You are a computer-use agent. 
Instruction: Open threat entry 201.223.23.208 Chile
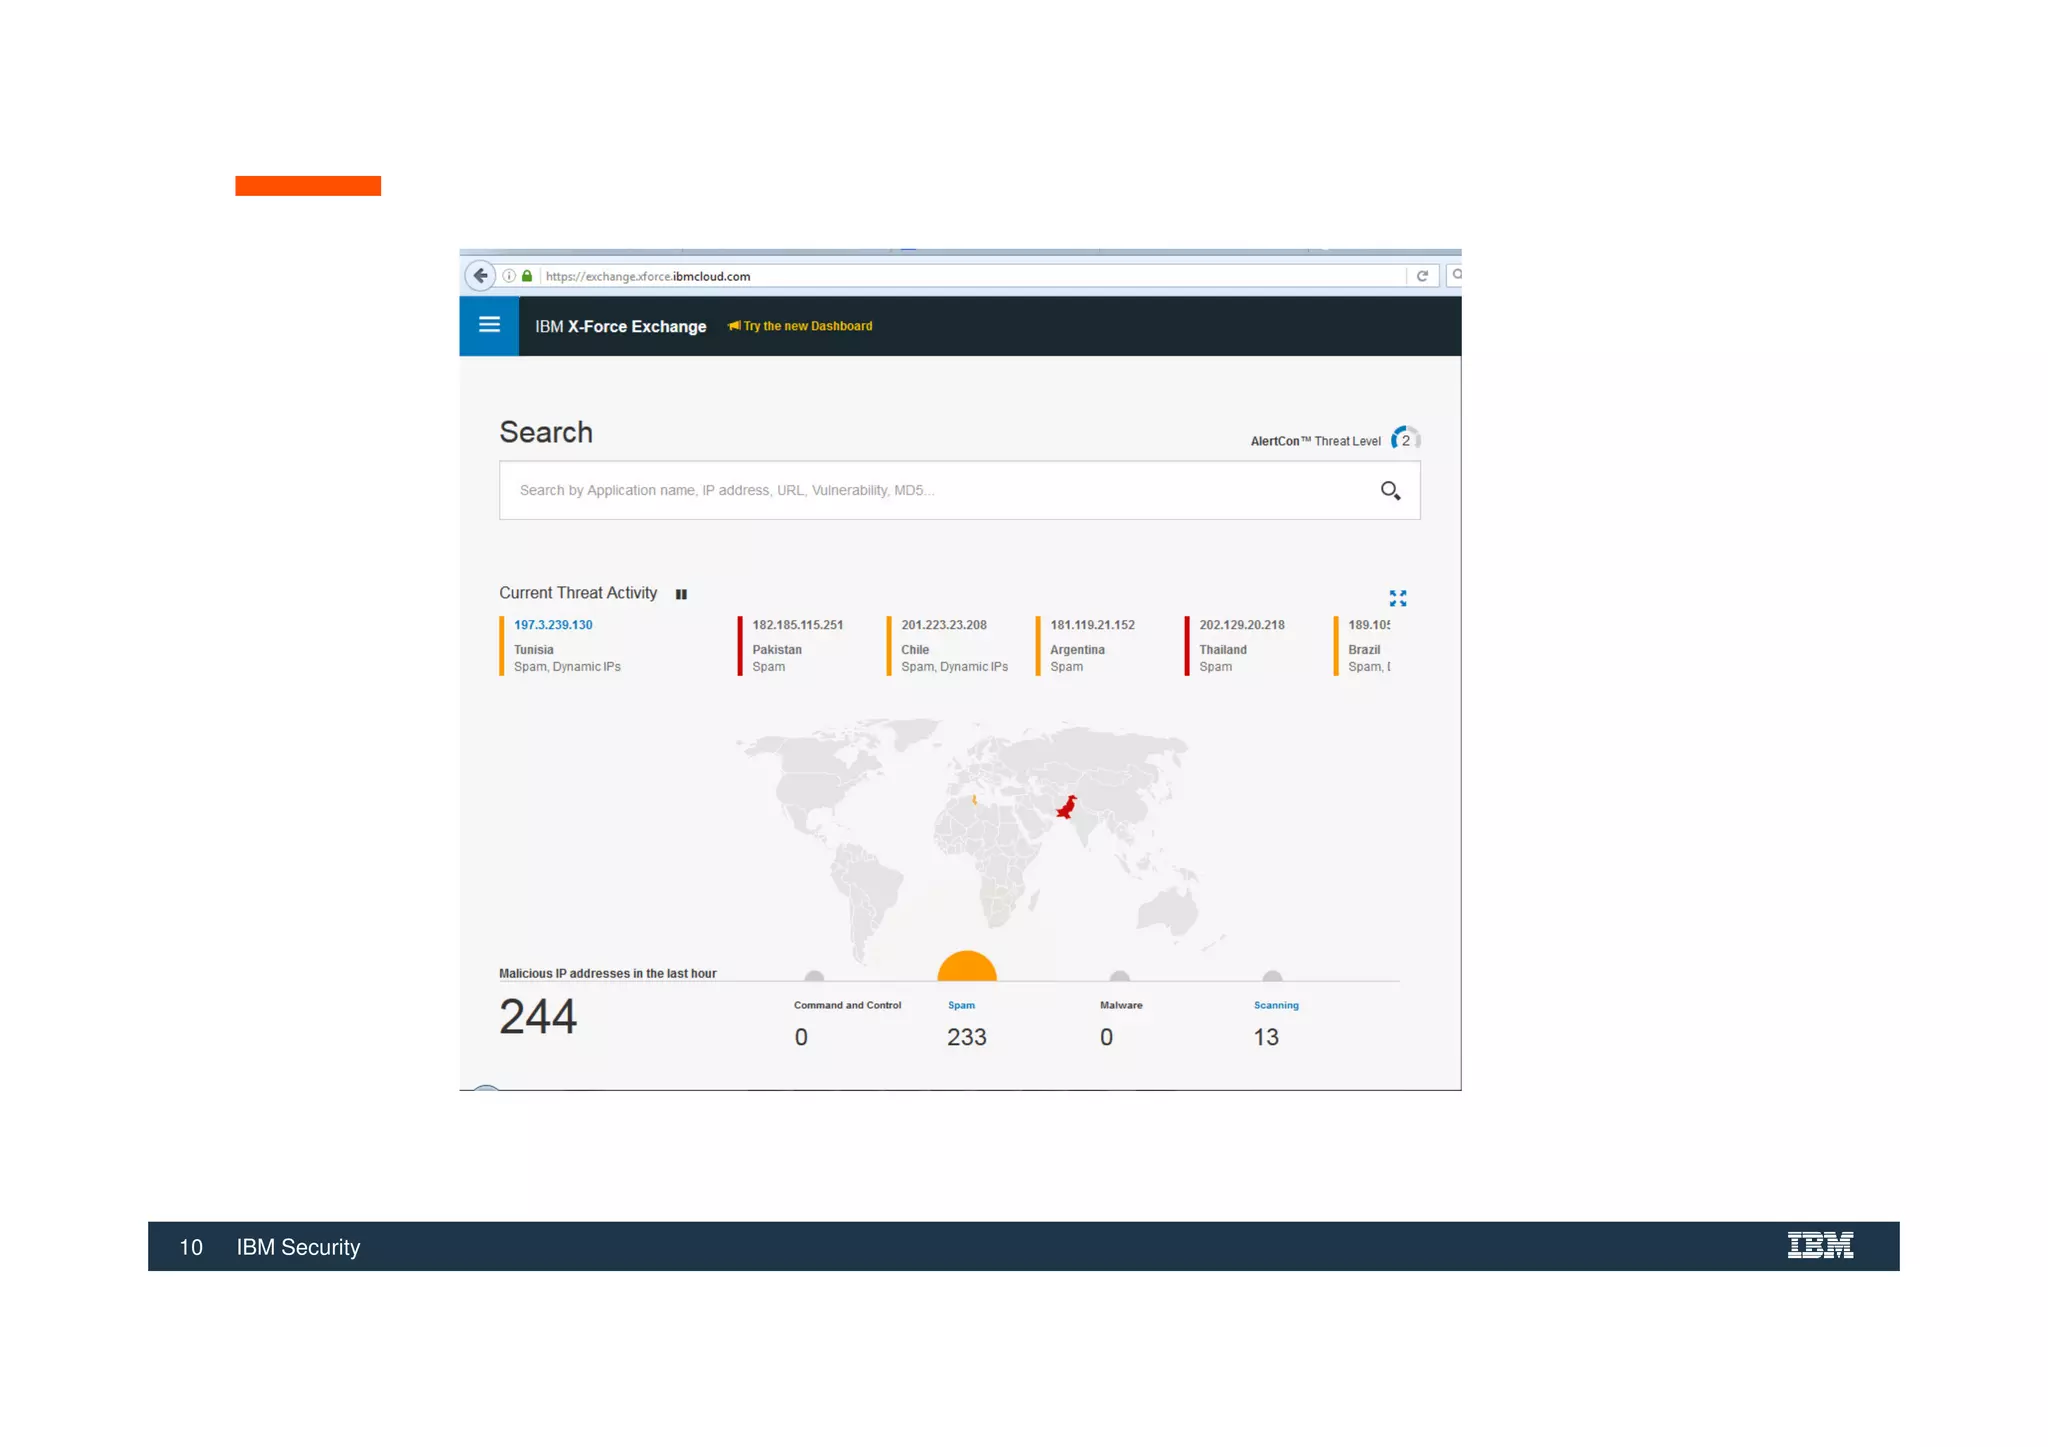point(948,645)
